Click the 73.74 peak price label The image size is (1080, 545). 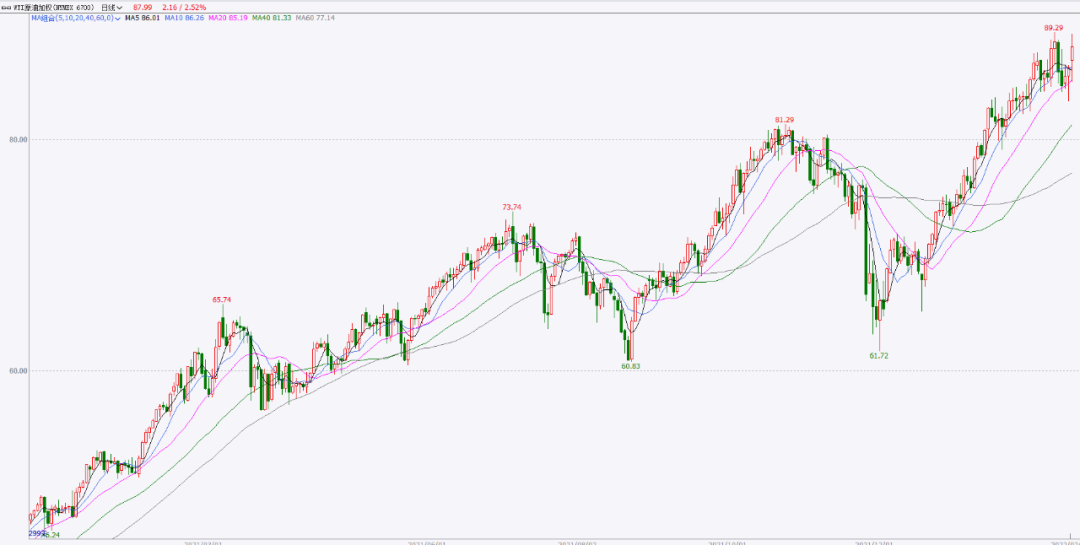click(511, 207)
